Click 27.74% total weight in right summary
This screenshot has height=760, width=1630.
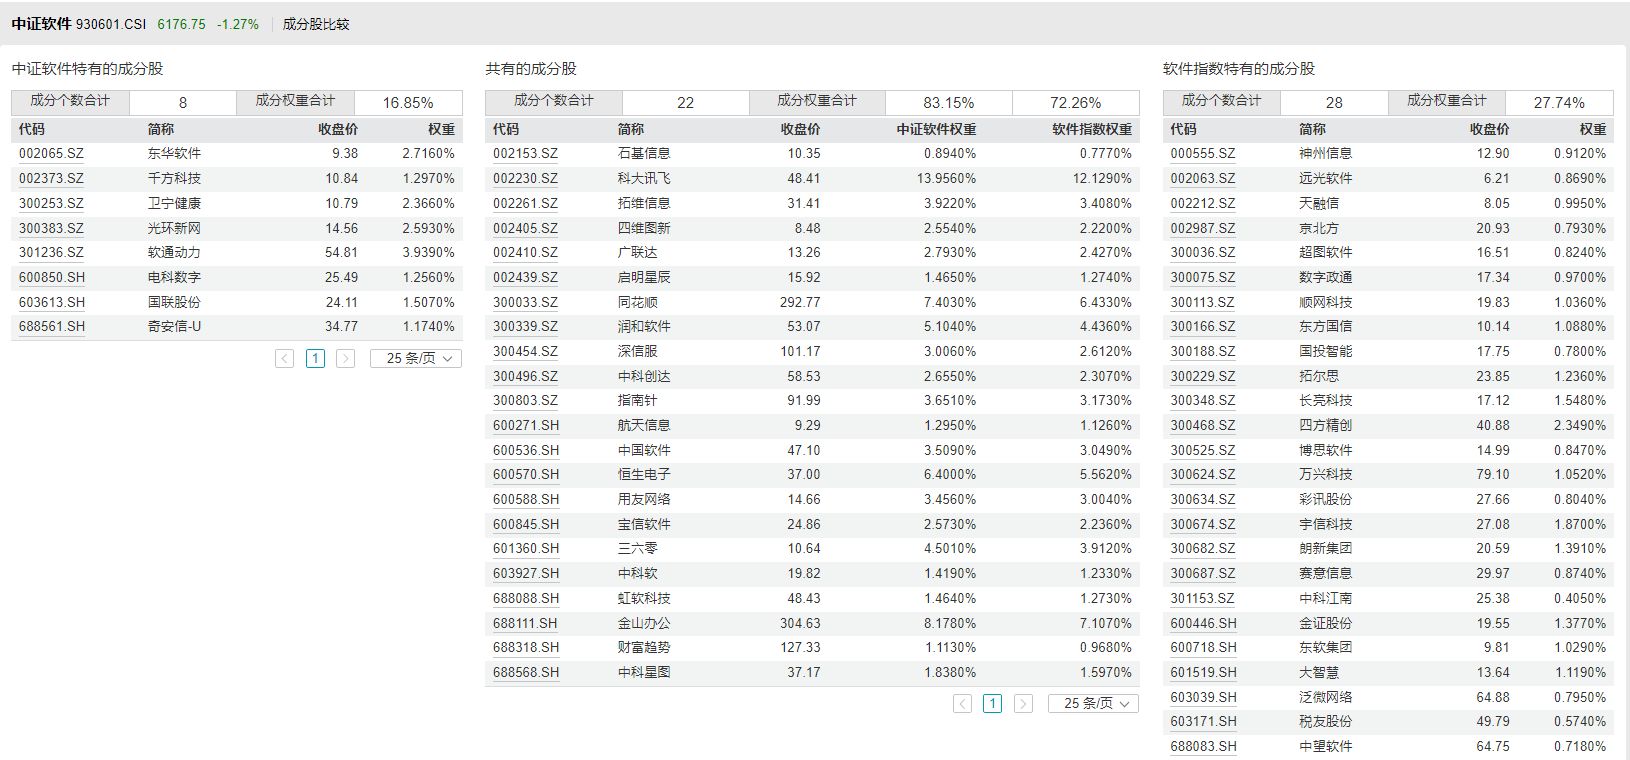1559,103
